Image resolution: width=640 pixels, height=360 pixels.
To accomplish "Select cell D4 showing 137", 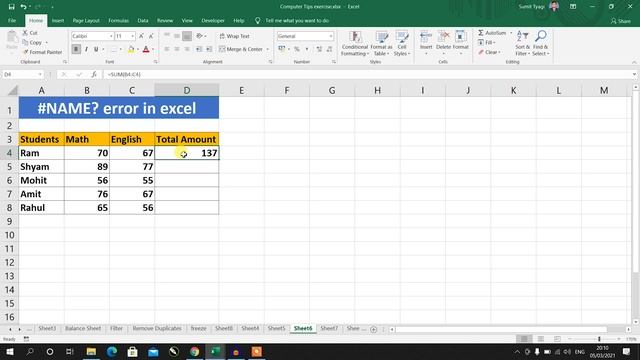I will (187, 153).
